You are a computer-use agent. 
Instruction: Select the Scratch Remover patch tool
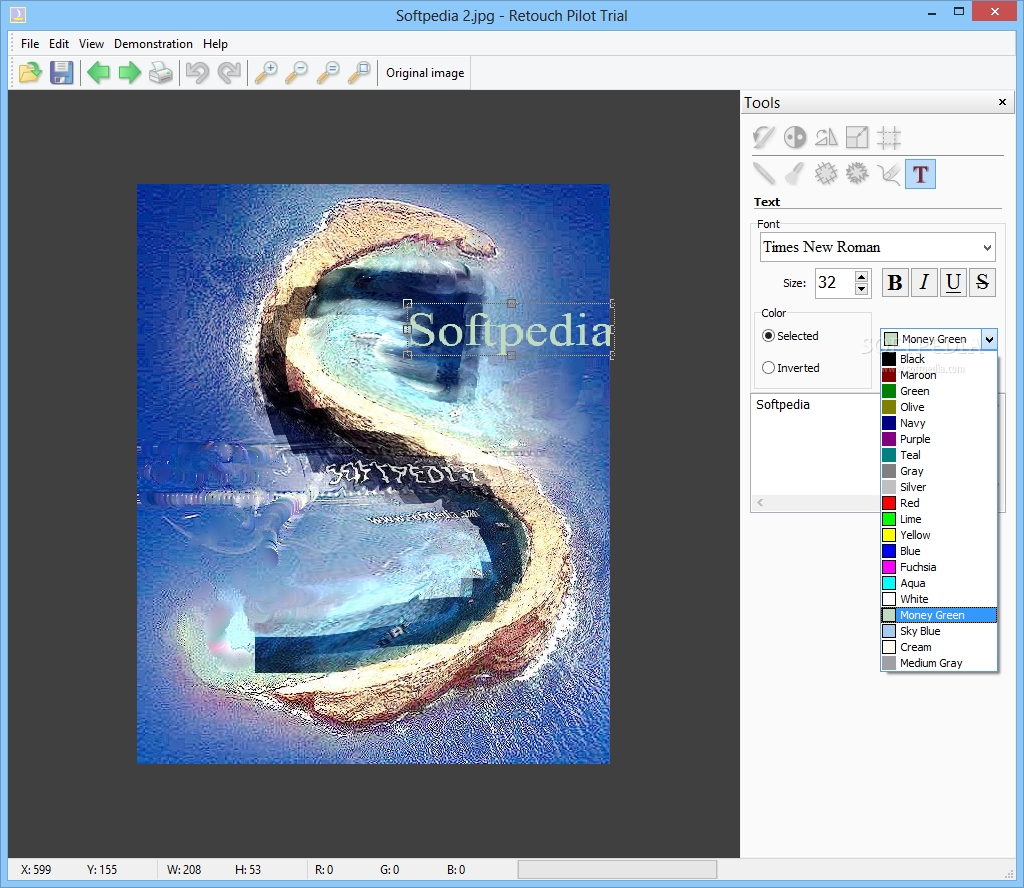826,174
